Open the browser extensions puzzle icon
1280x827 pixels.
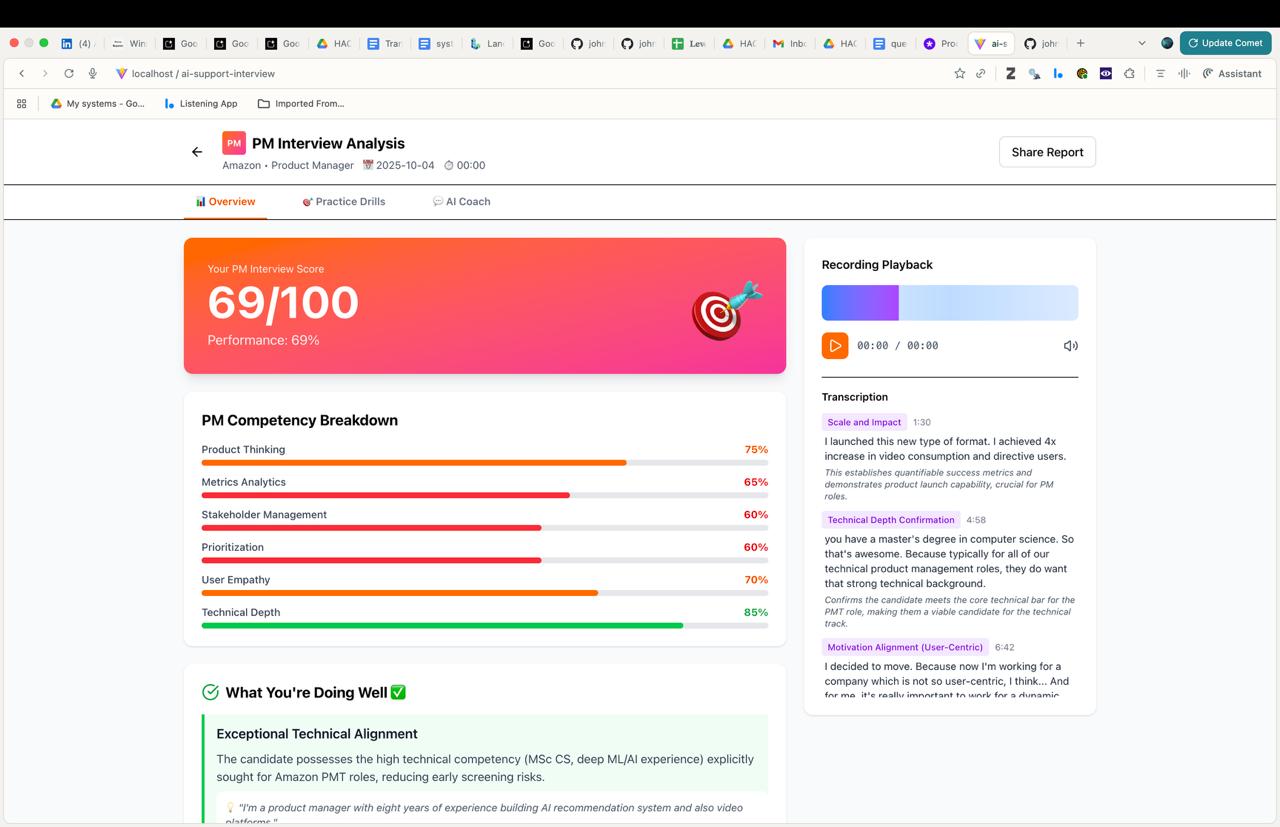pos(1129,73)
